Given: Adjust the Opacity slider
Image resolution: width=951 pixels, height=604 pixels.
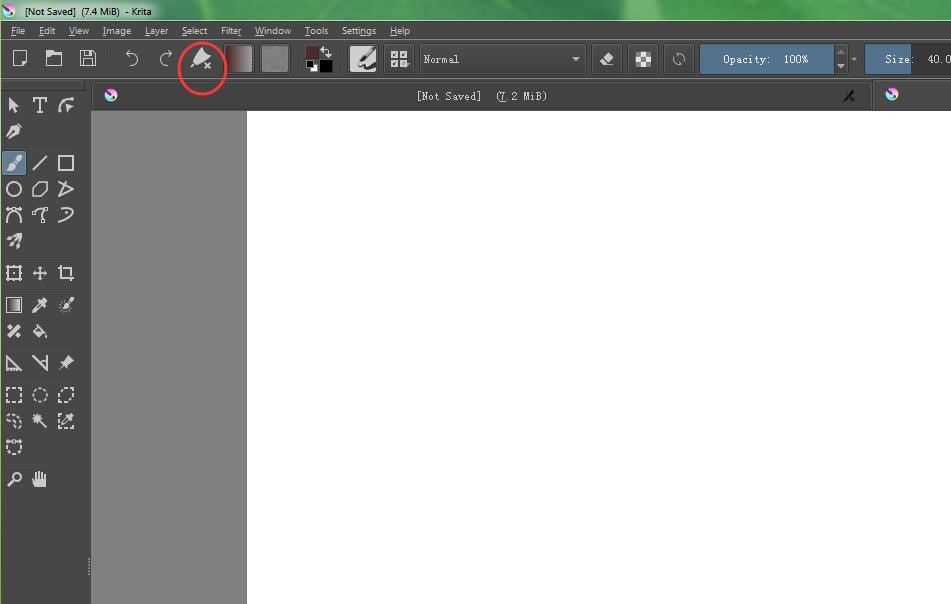Looking at the screenshot, I should click(766, 59).
